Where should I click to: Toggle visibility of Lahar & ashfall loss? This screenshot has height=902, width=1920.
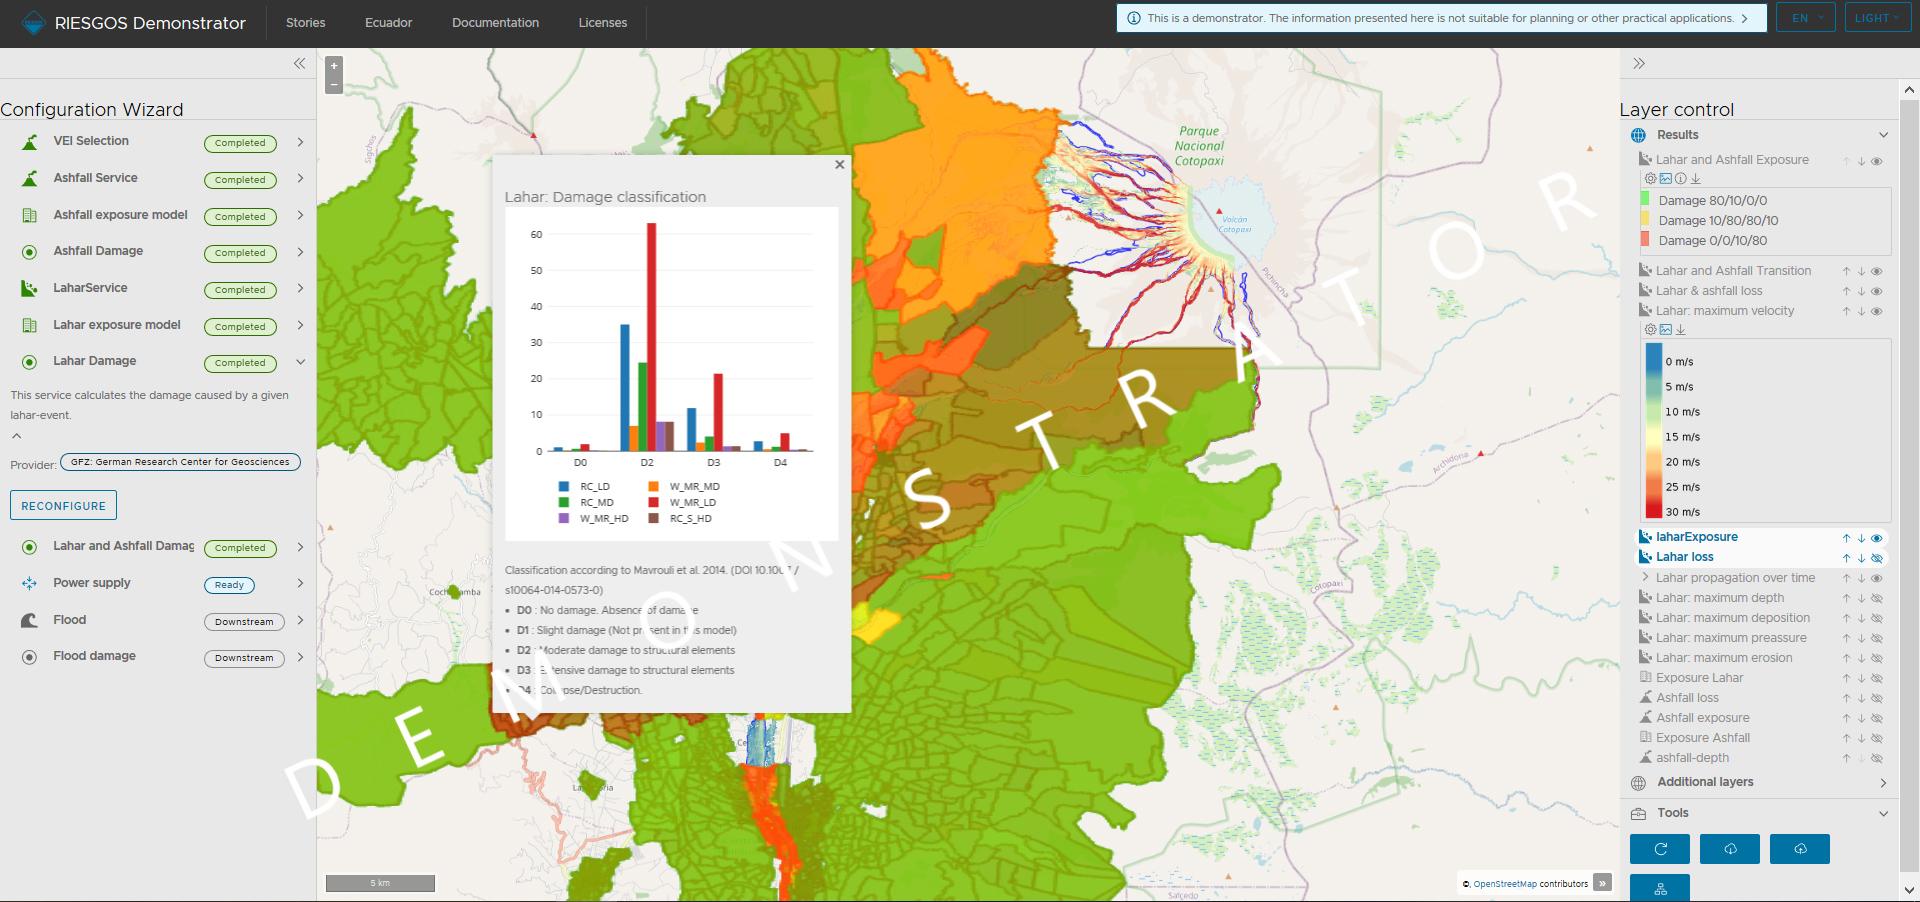[x=1877, y=291]
